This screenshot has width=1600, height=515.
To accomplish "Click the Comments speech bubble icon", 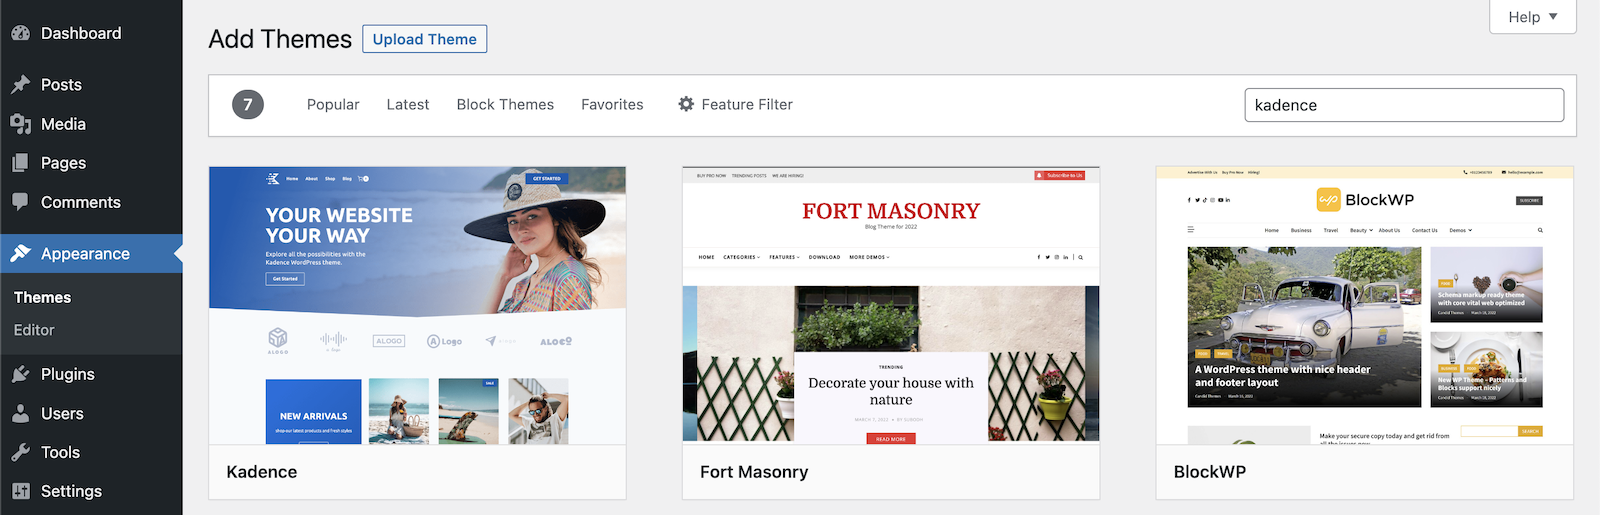I will pyautogui.click(x=20, y=202).
